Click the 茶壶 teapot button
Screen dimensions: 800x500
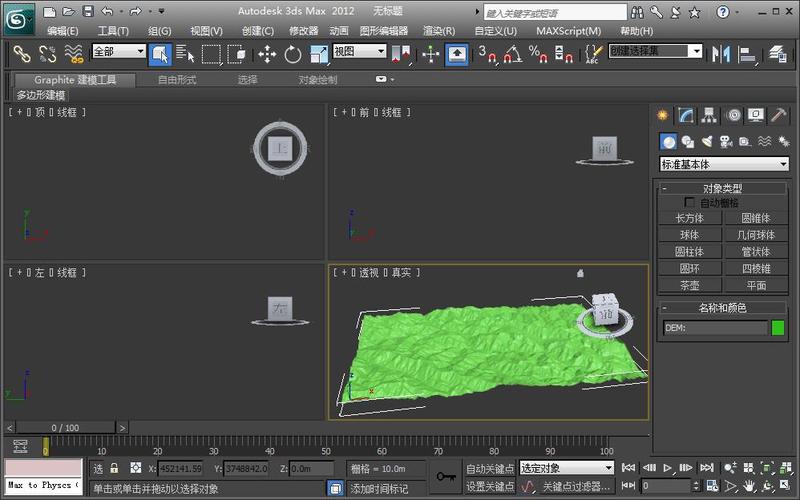tap(690, 286)
